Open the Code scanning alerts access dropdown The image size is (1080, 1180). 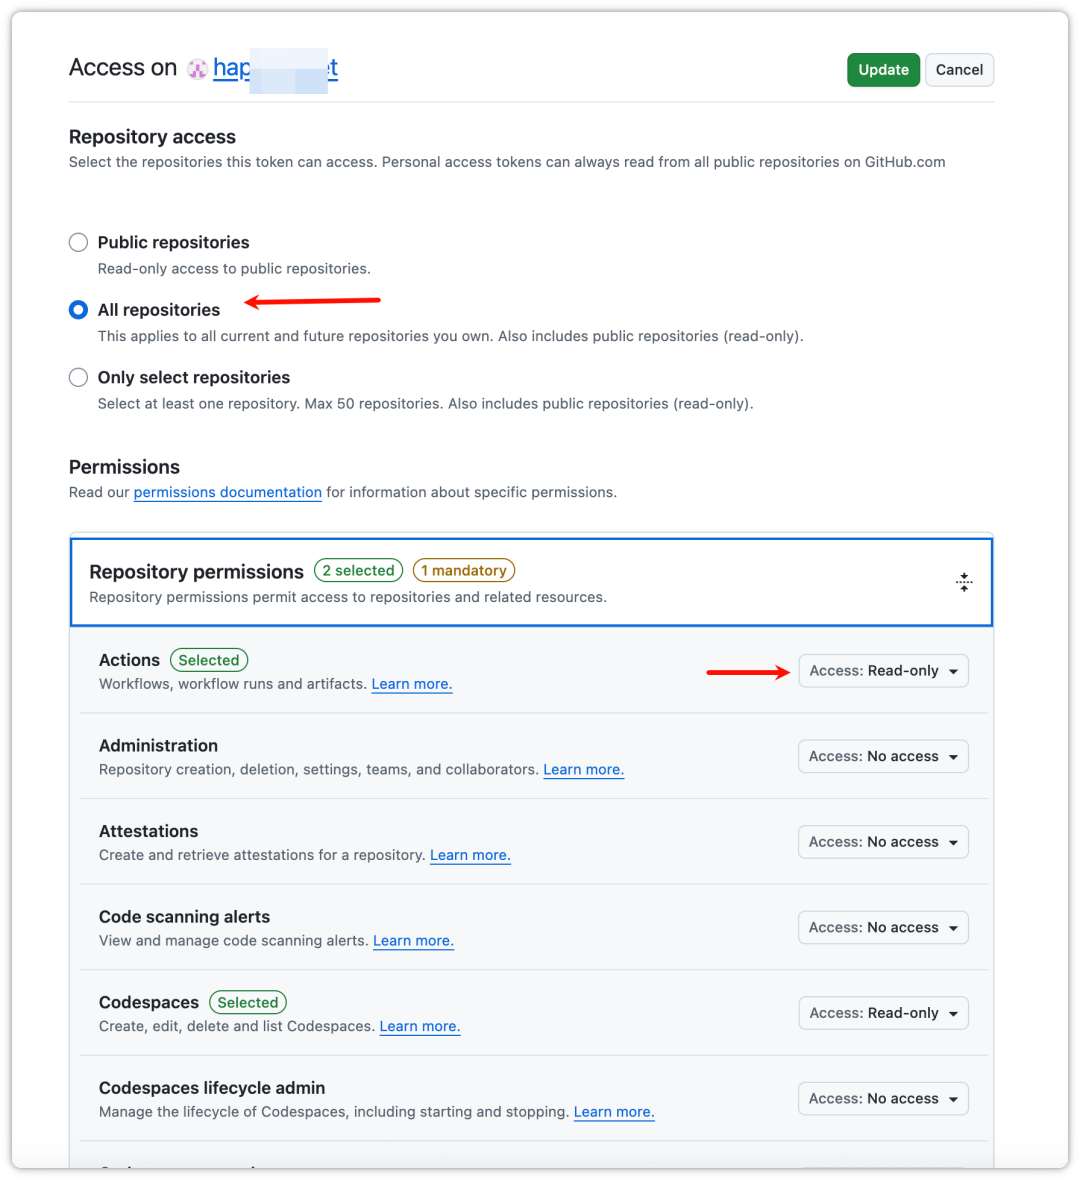[883, 927]
